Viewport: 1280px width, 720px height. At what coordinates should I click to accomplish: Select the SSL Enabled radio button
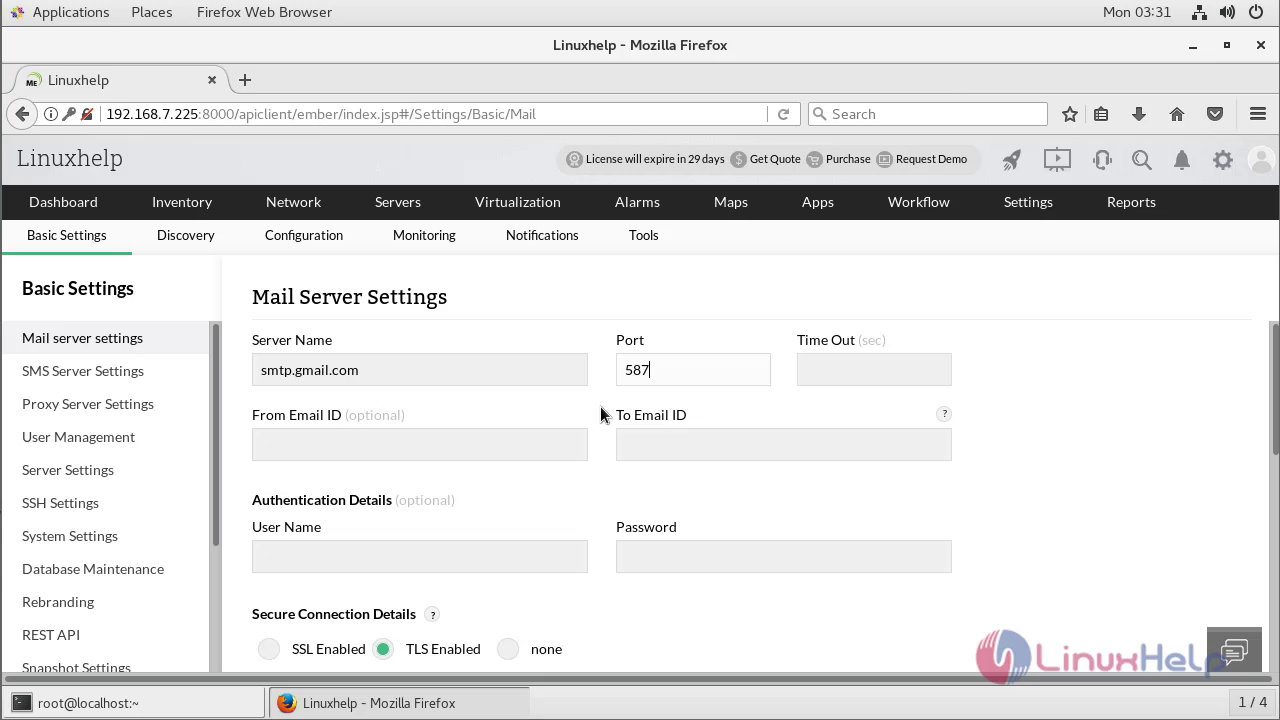click(269, 649)
